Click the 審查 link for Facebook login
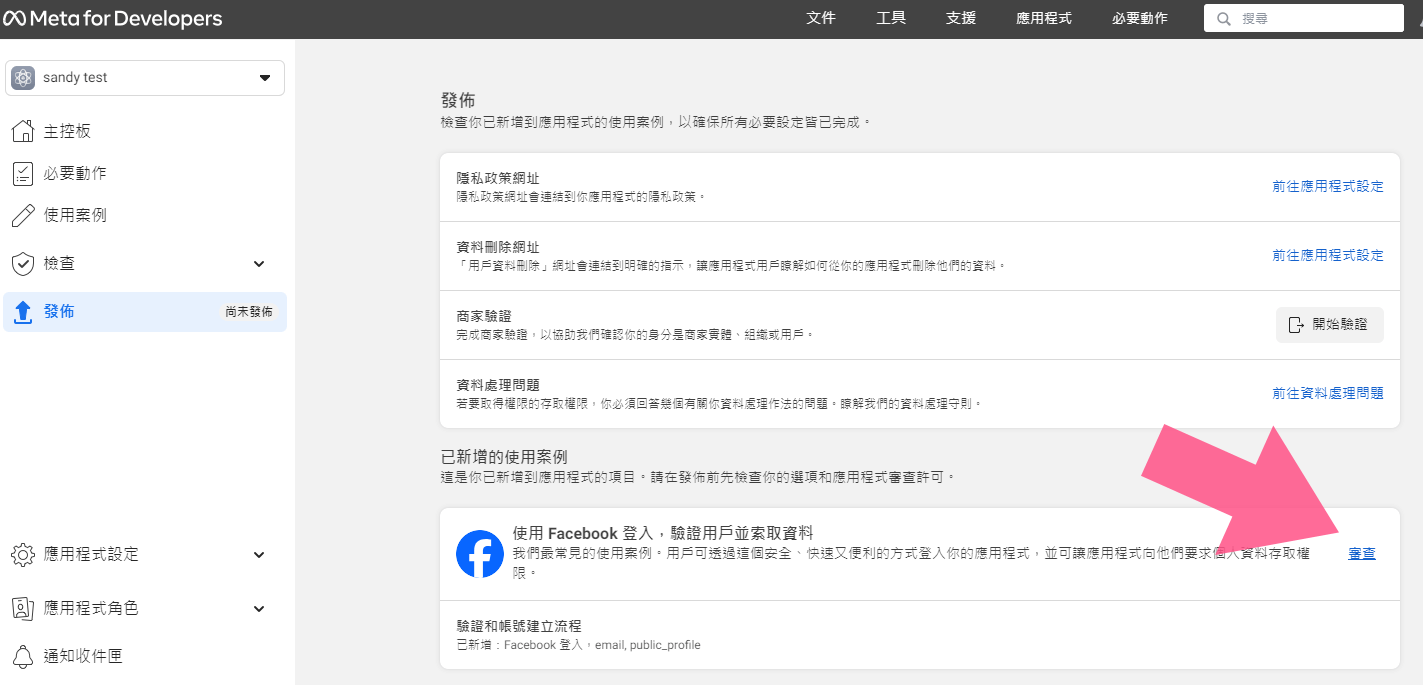1423x685 pixels. click(1362, 554)
